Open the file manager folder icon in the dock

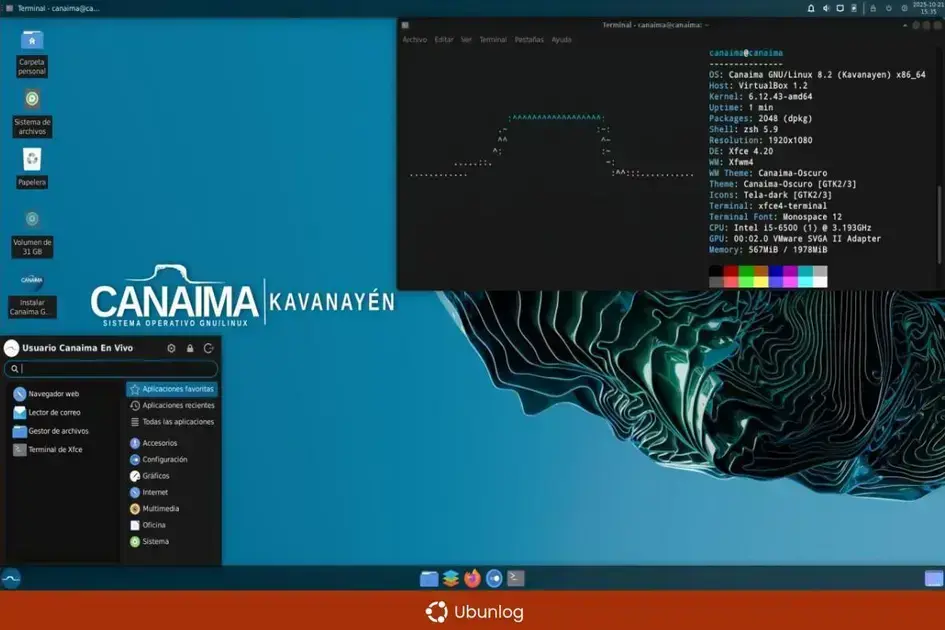click(x=429, y=578)
